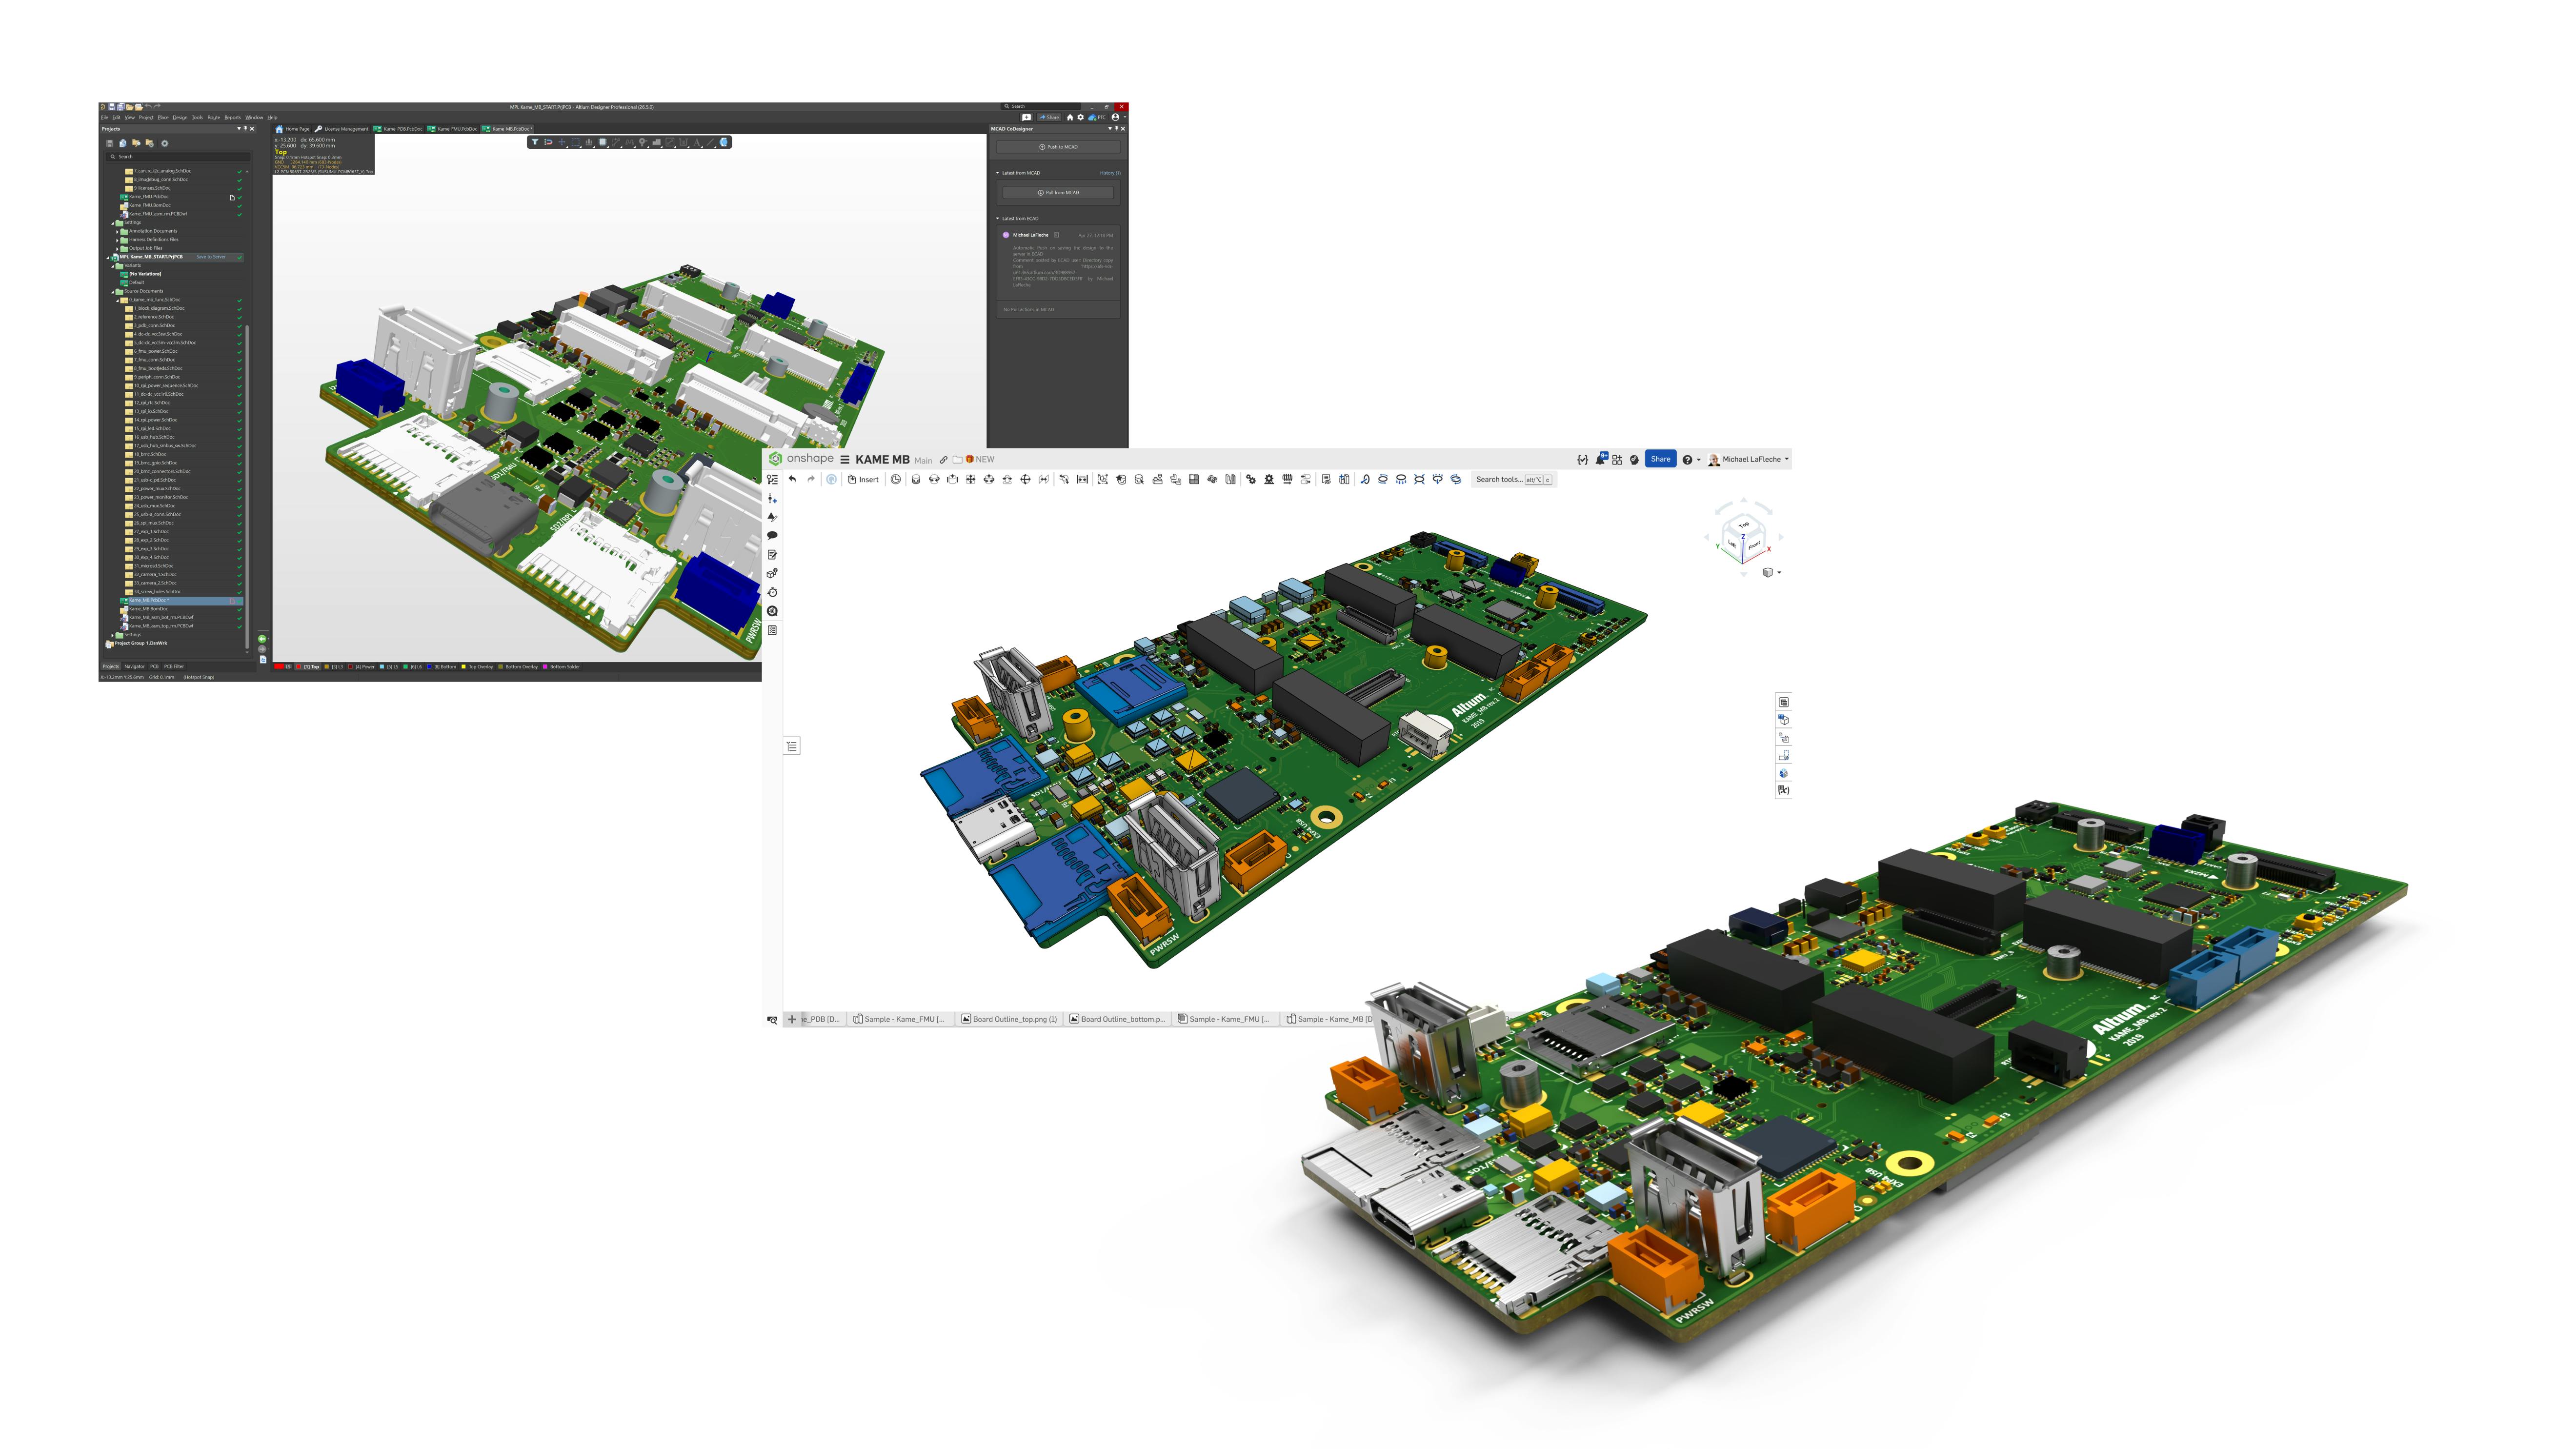Click the Pull from MCAD button
2576x1449 pixels.
(1058, 193)
